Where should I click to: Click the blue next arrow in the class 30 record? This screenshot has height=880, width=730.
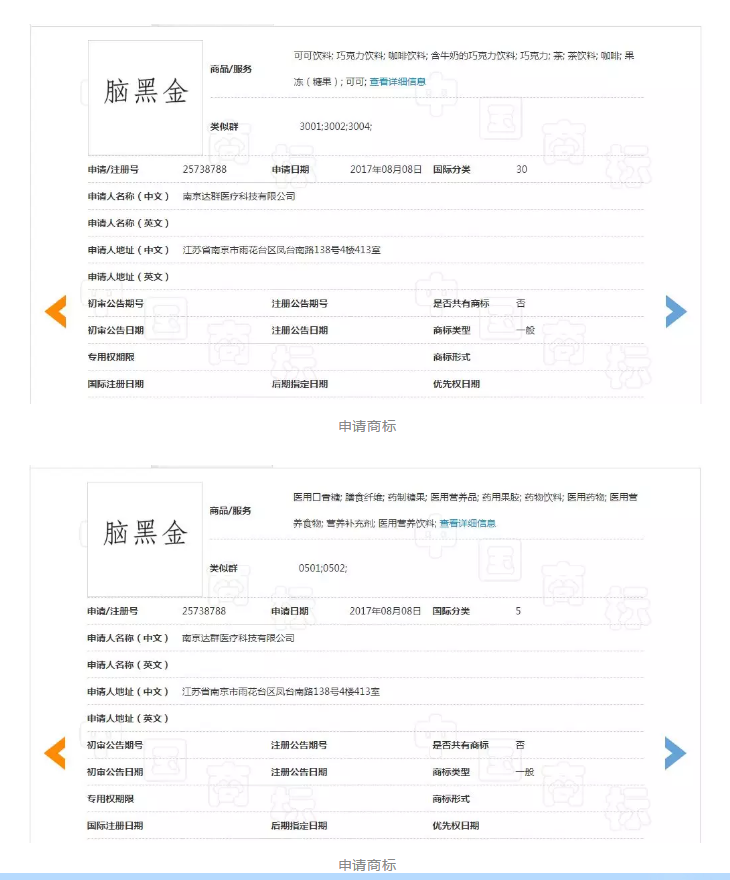coord(676,311)
